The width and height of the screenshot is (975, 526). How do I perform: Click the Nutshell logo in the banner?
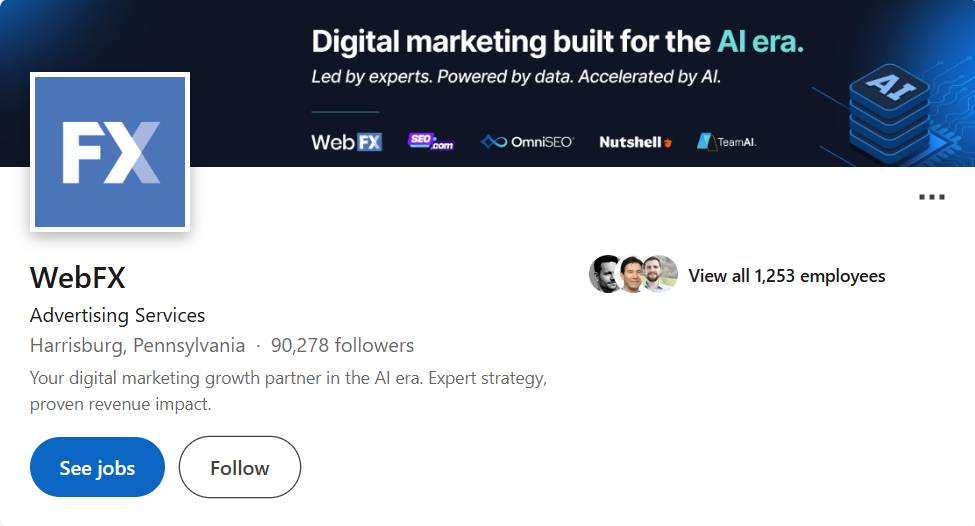pos(635,142)
